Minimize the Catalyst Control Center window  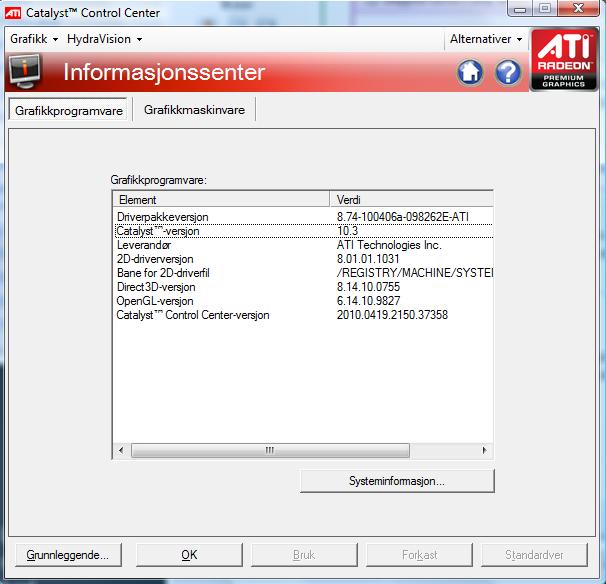(520, 9)
